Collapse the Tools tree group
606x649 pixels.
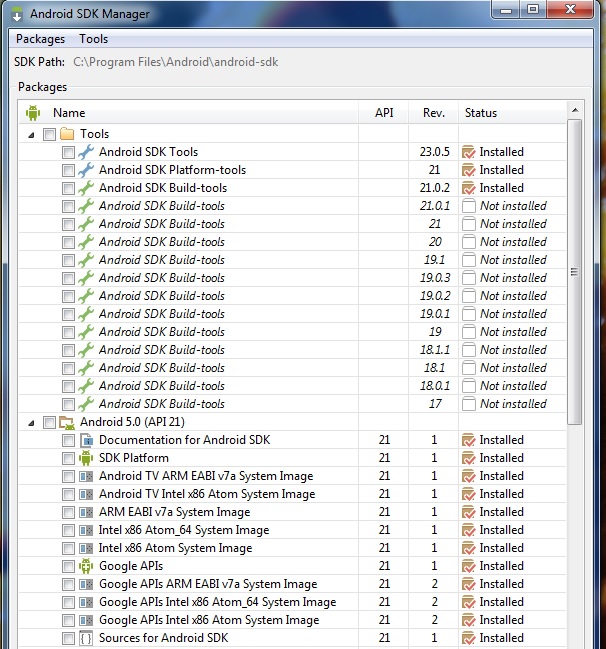(x=31, y=134)
